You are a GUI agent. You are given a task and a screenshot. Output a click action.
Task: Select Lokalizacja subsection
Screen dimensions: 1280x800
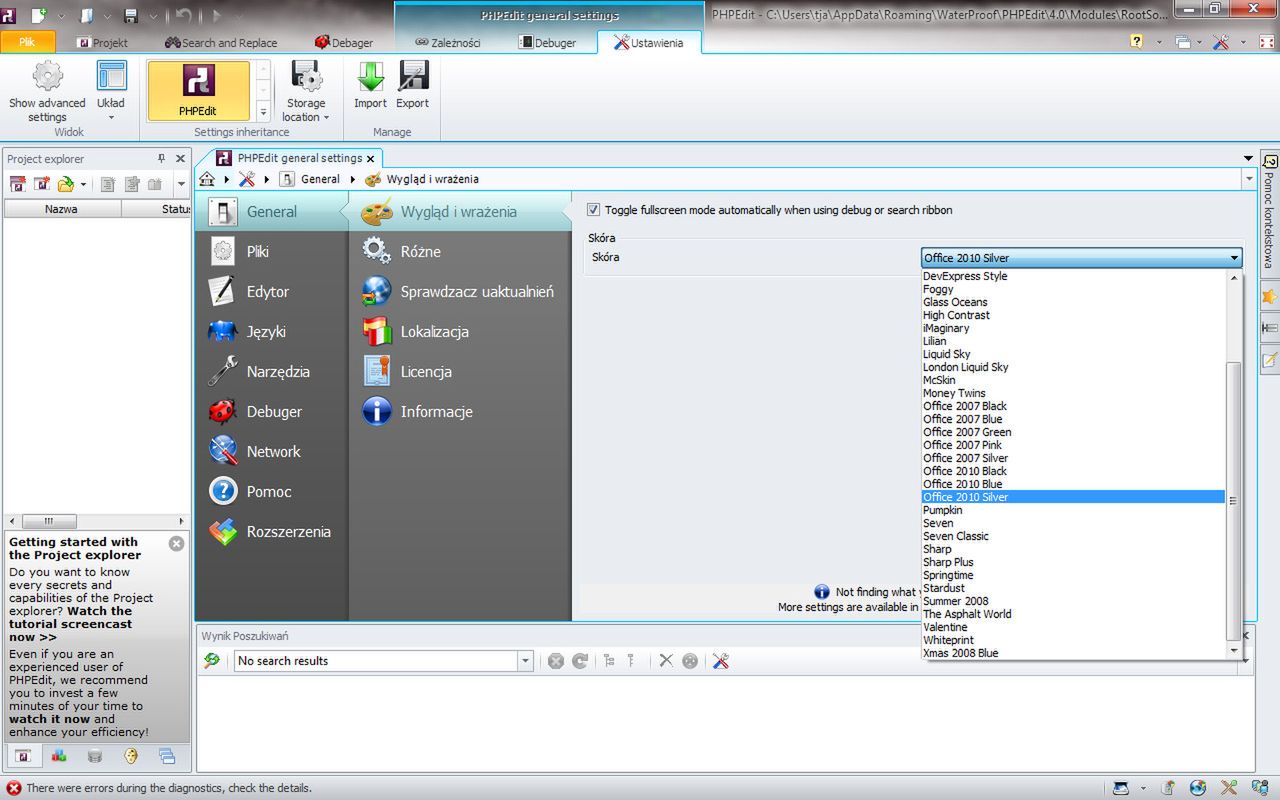tap(460, 331)
